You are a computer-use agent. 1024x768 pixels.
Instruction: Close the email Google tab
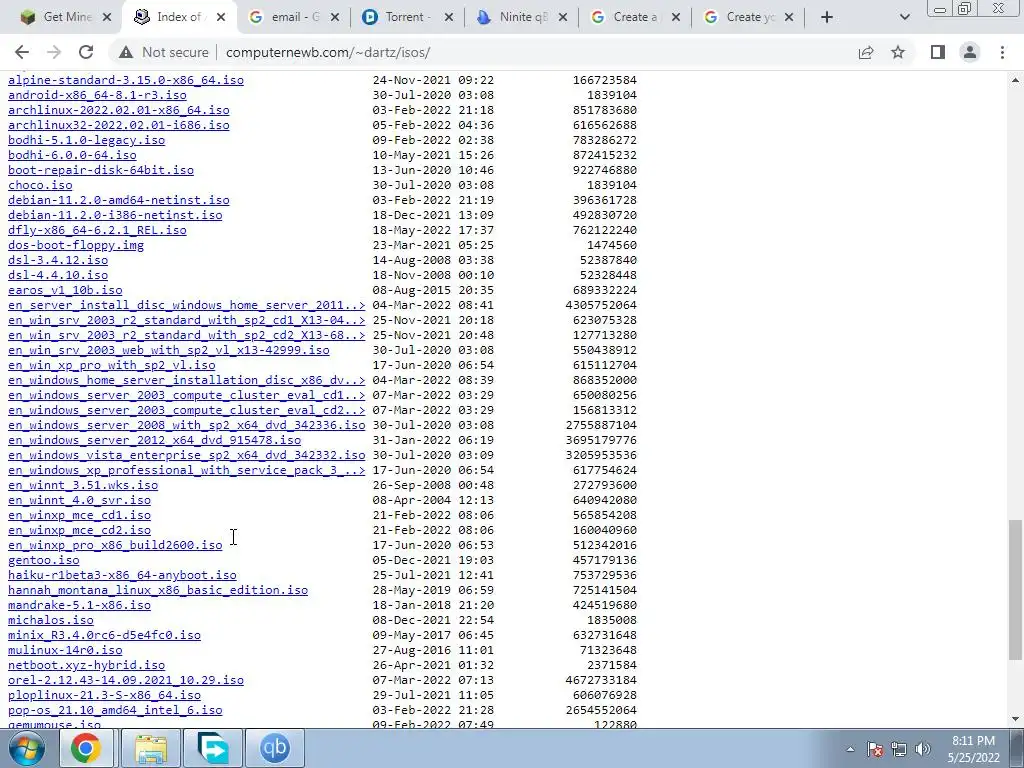tap(335, 17)
